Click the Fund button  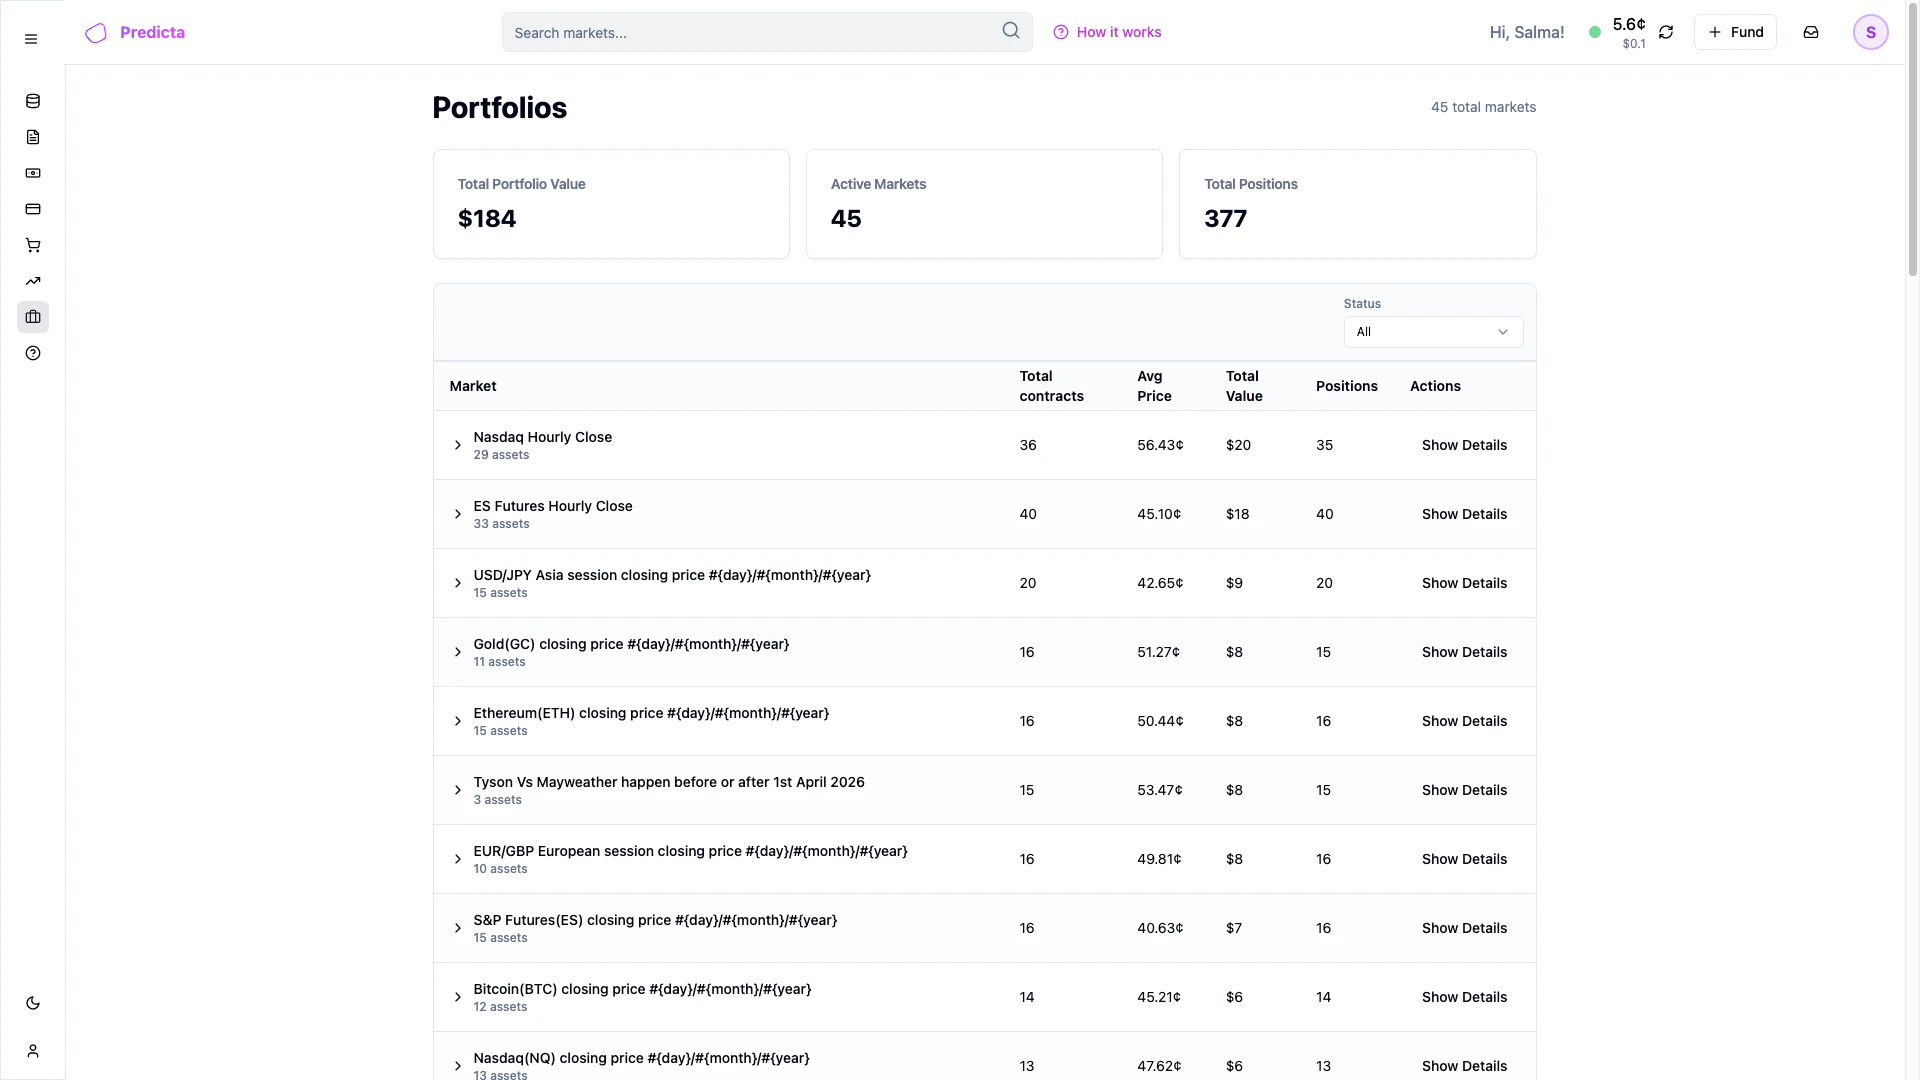click(x=1736, y=32)
